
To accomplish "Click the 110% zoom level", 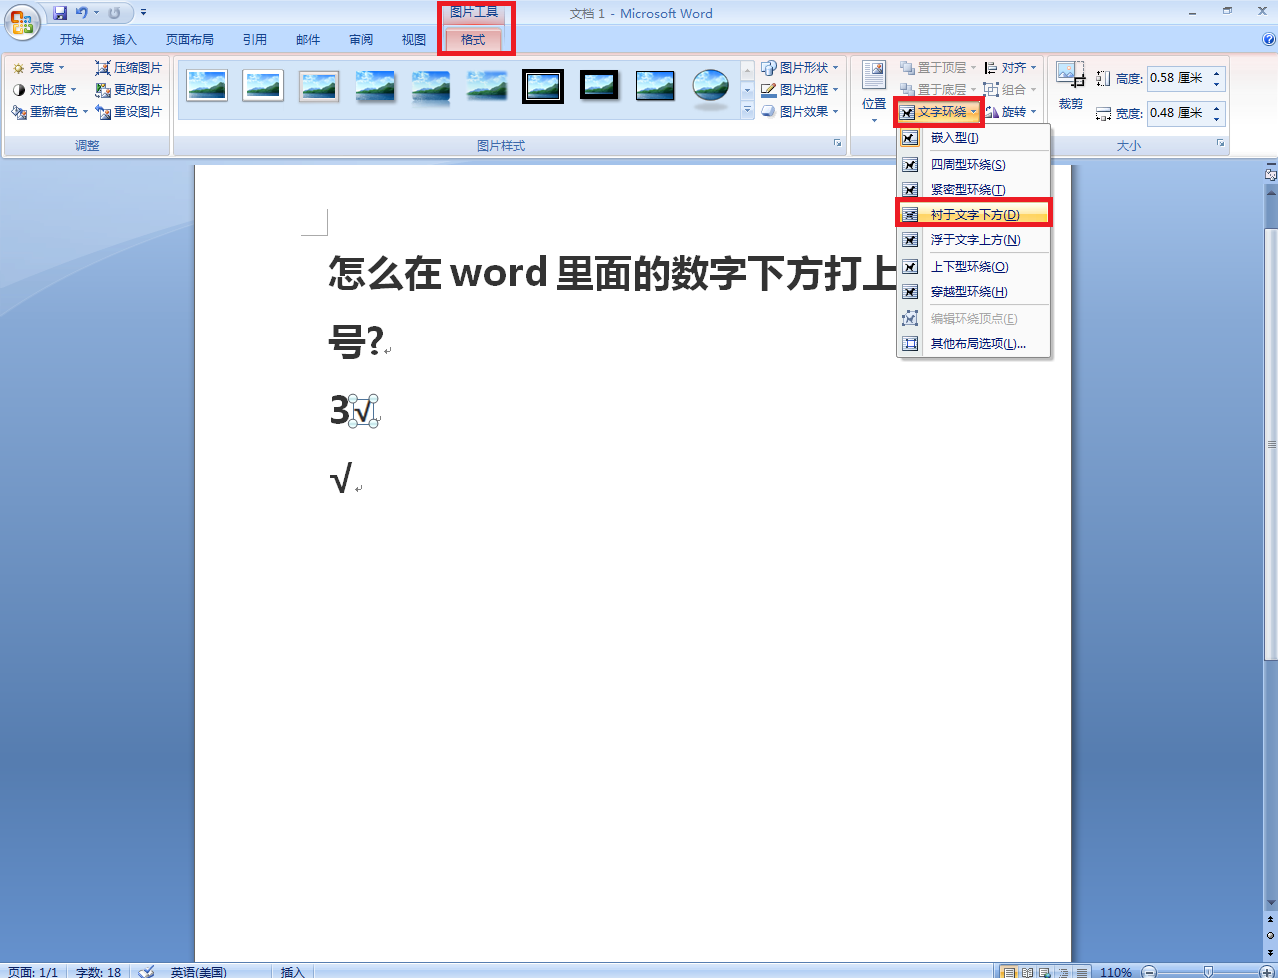I will (1116, 972).
